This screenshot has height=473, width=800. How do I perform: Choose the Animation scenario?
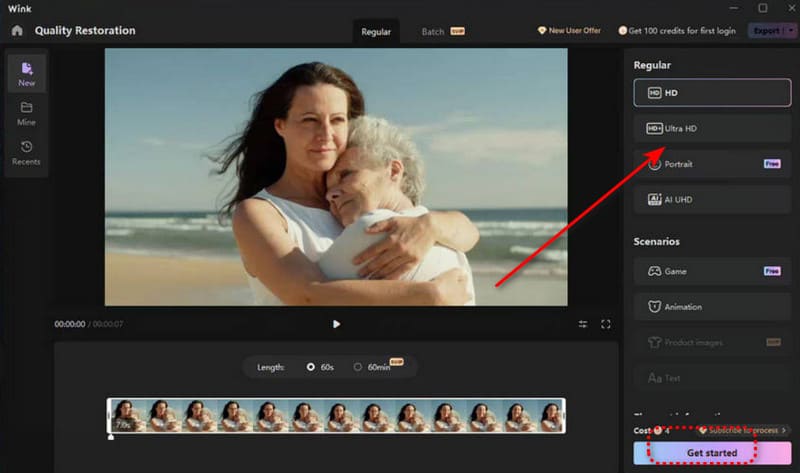[712, 307]
